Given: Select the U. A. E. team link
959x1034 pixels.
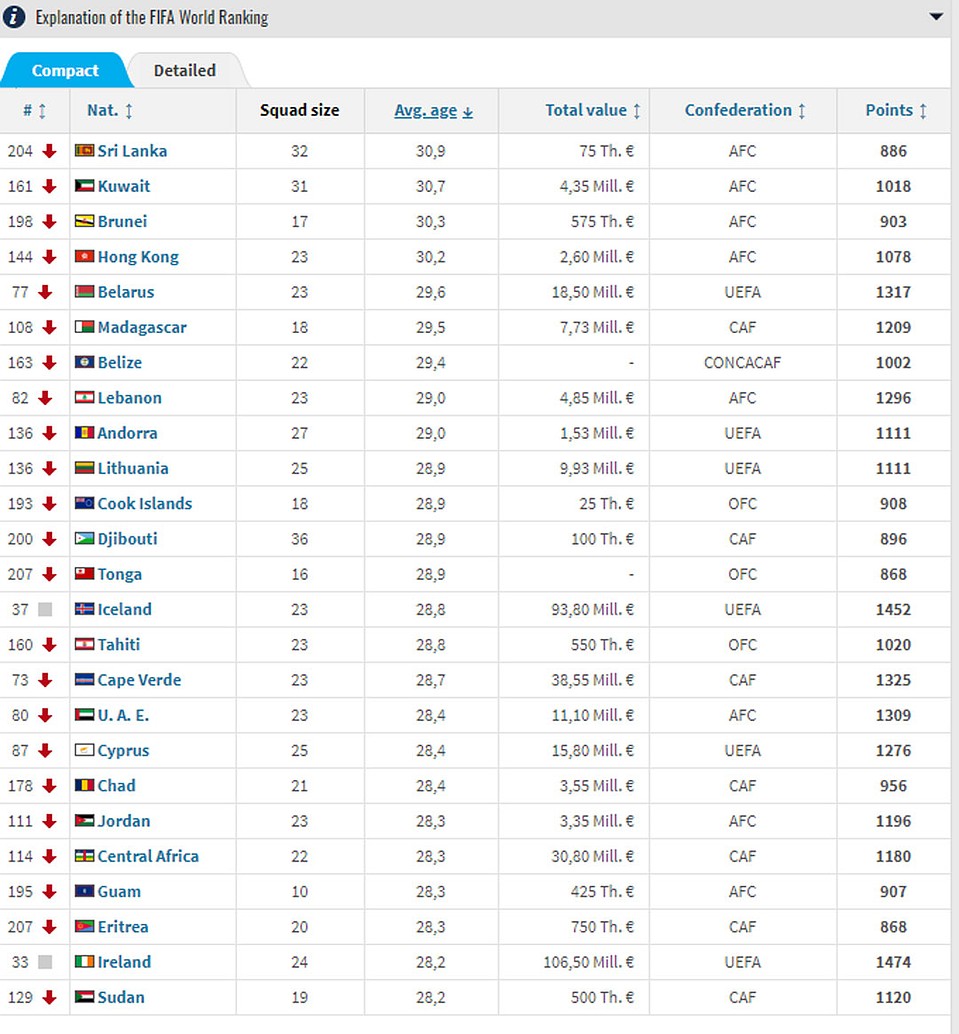Looking at the screenshot, I should [123, 715].
